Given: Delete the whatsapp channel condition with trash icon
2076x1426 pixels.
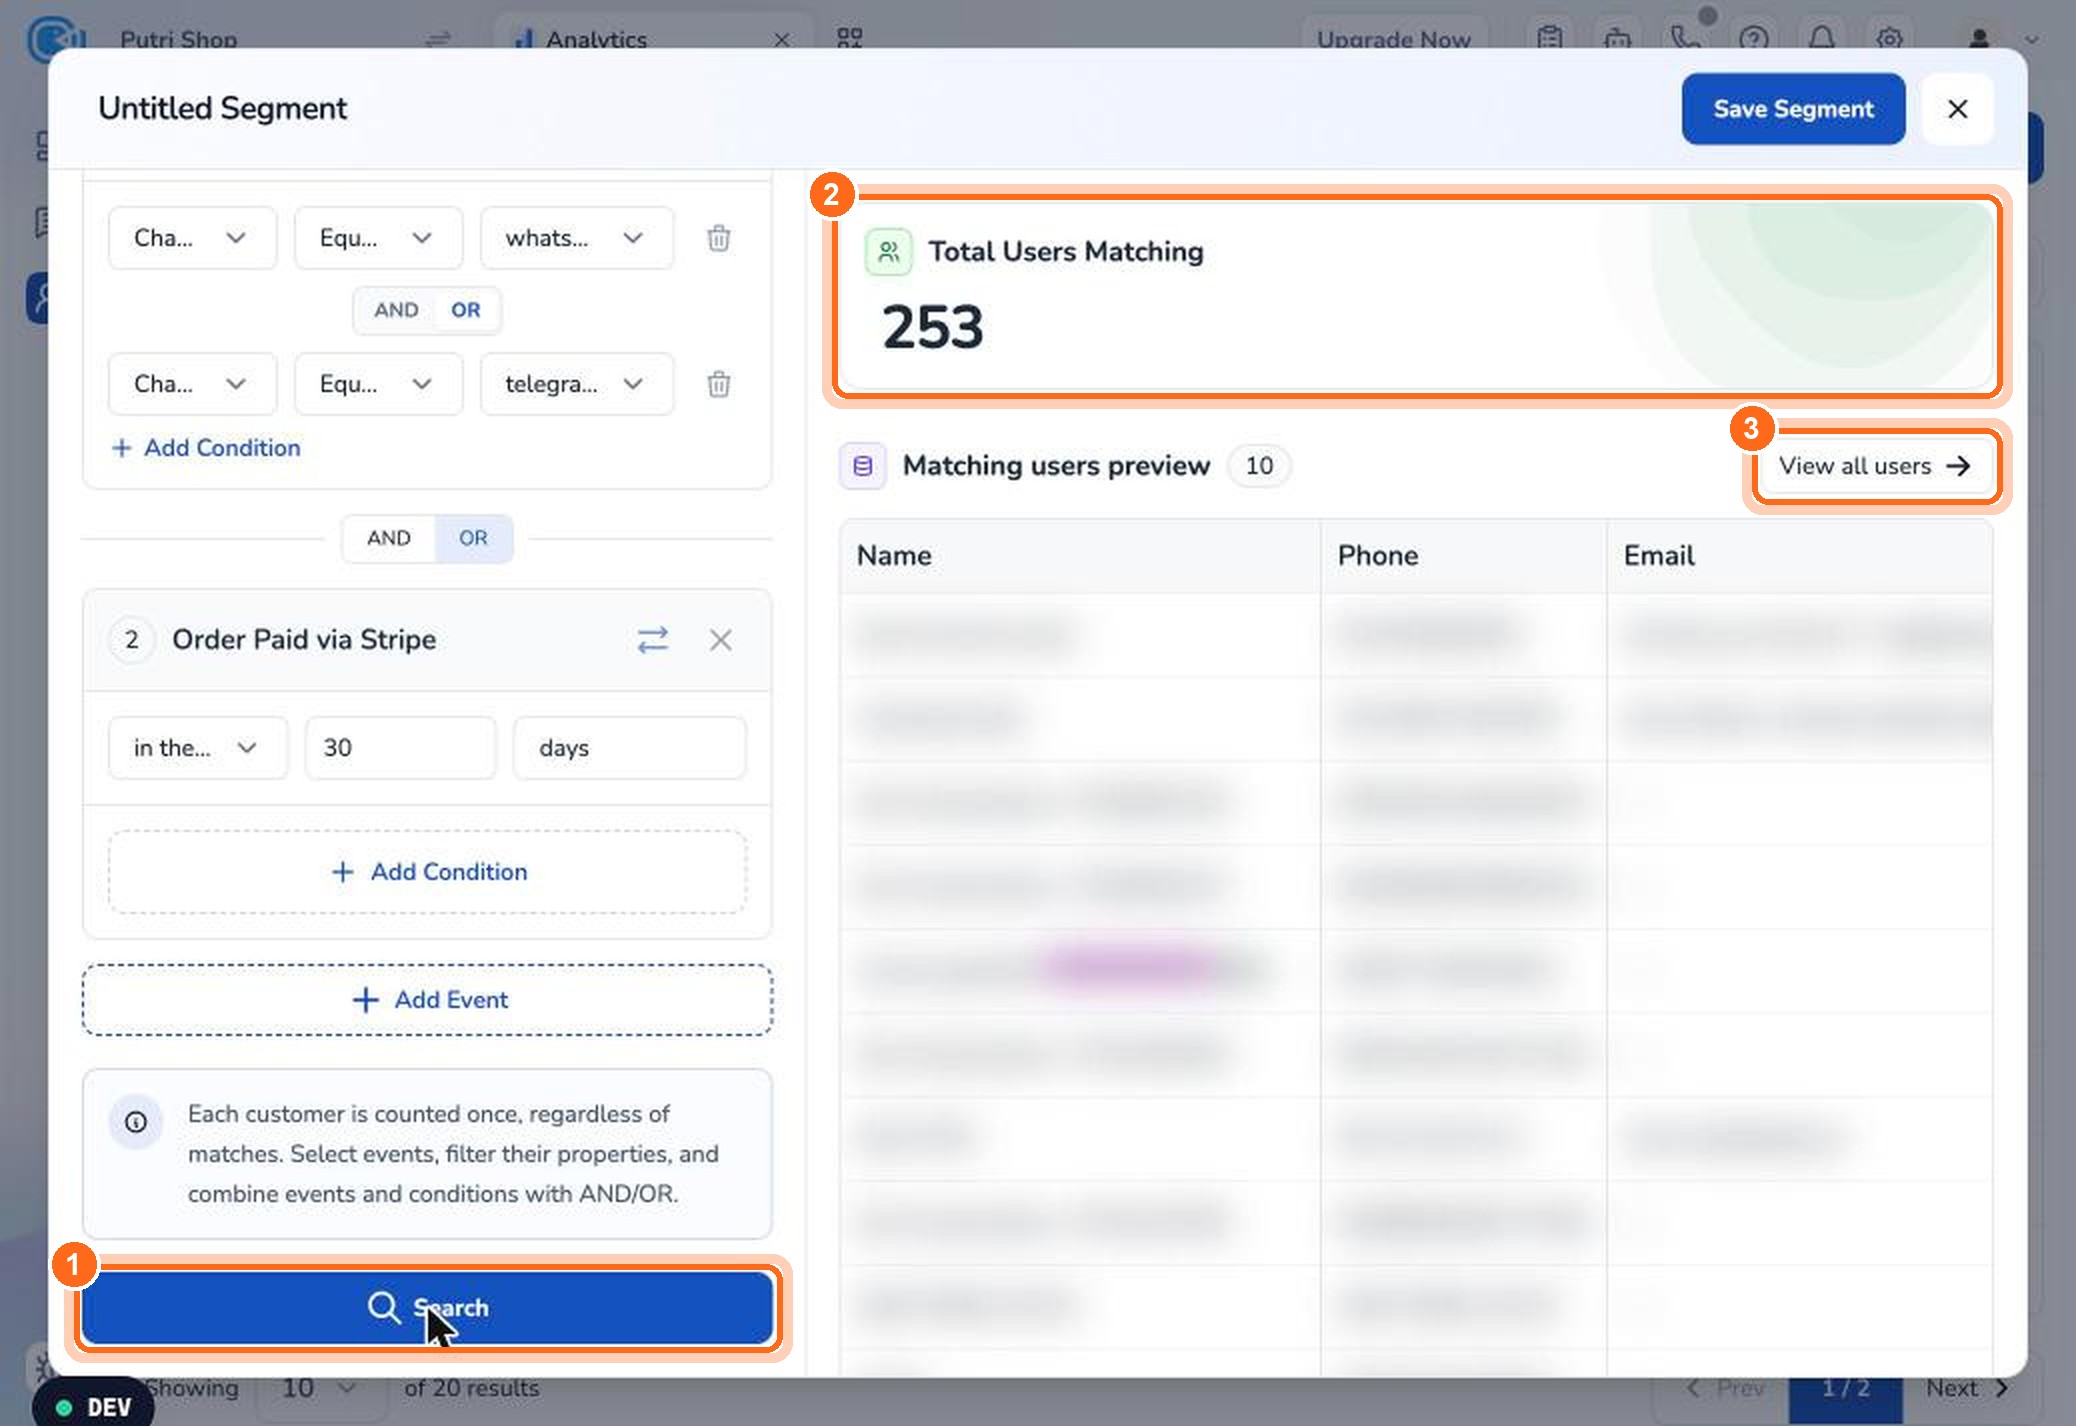Looking at the screenshot, I should pyautogui.click(x=718, y=238).
